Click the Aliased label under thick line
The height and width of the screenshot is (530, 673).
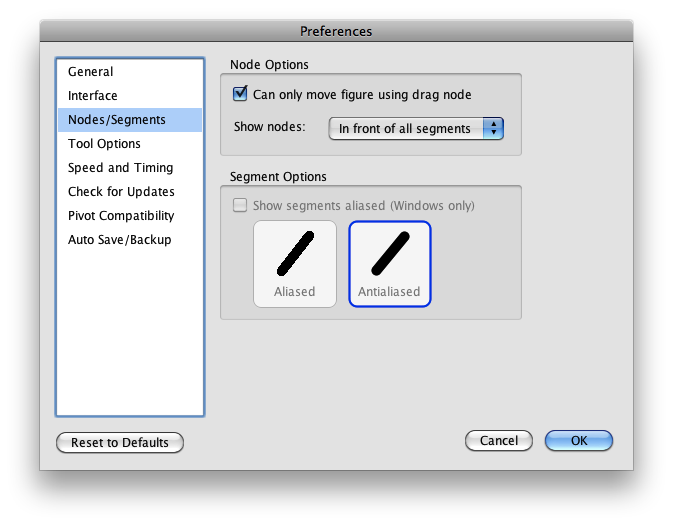(x=295, y=292)
